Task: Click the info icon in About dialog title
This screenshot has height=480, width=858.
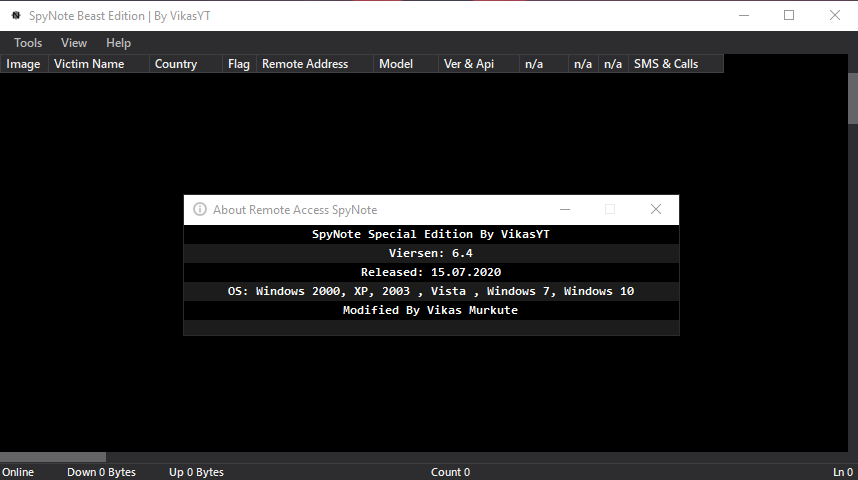Action: [x=200, y=210]
